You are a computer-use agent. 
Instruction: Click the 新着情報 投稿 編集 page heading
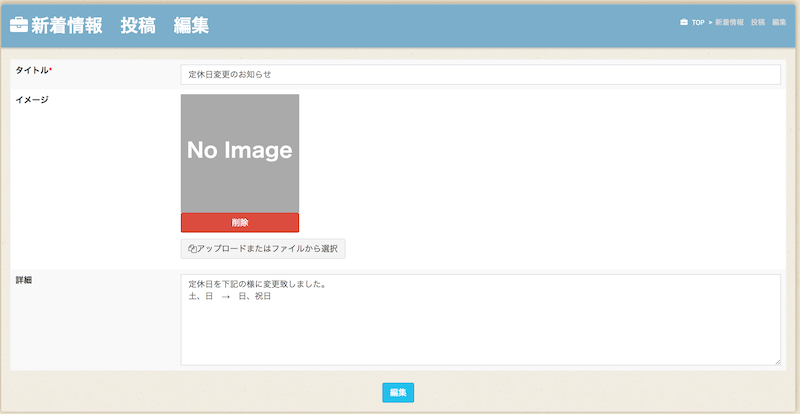tap(120, 26)
